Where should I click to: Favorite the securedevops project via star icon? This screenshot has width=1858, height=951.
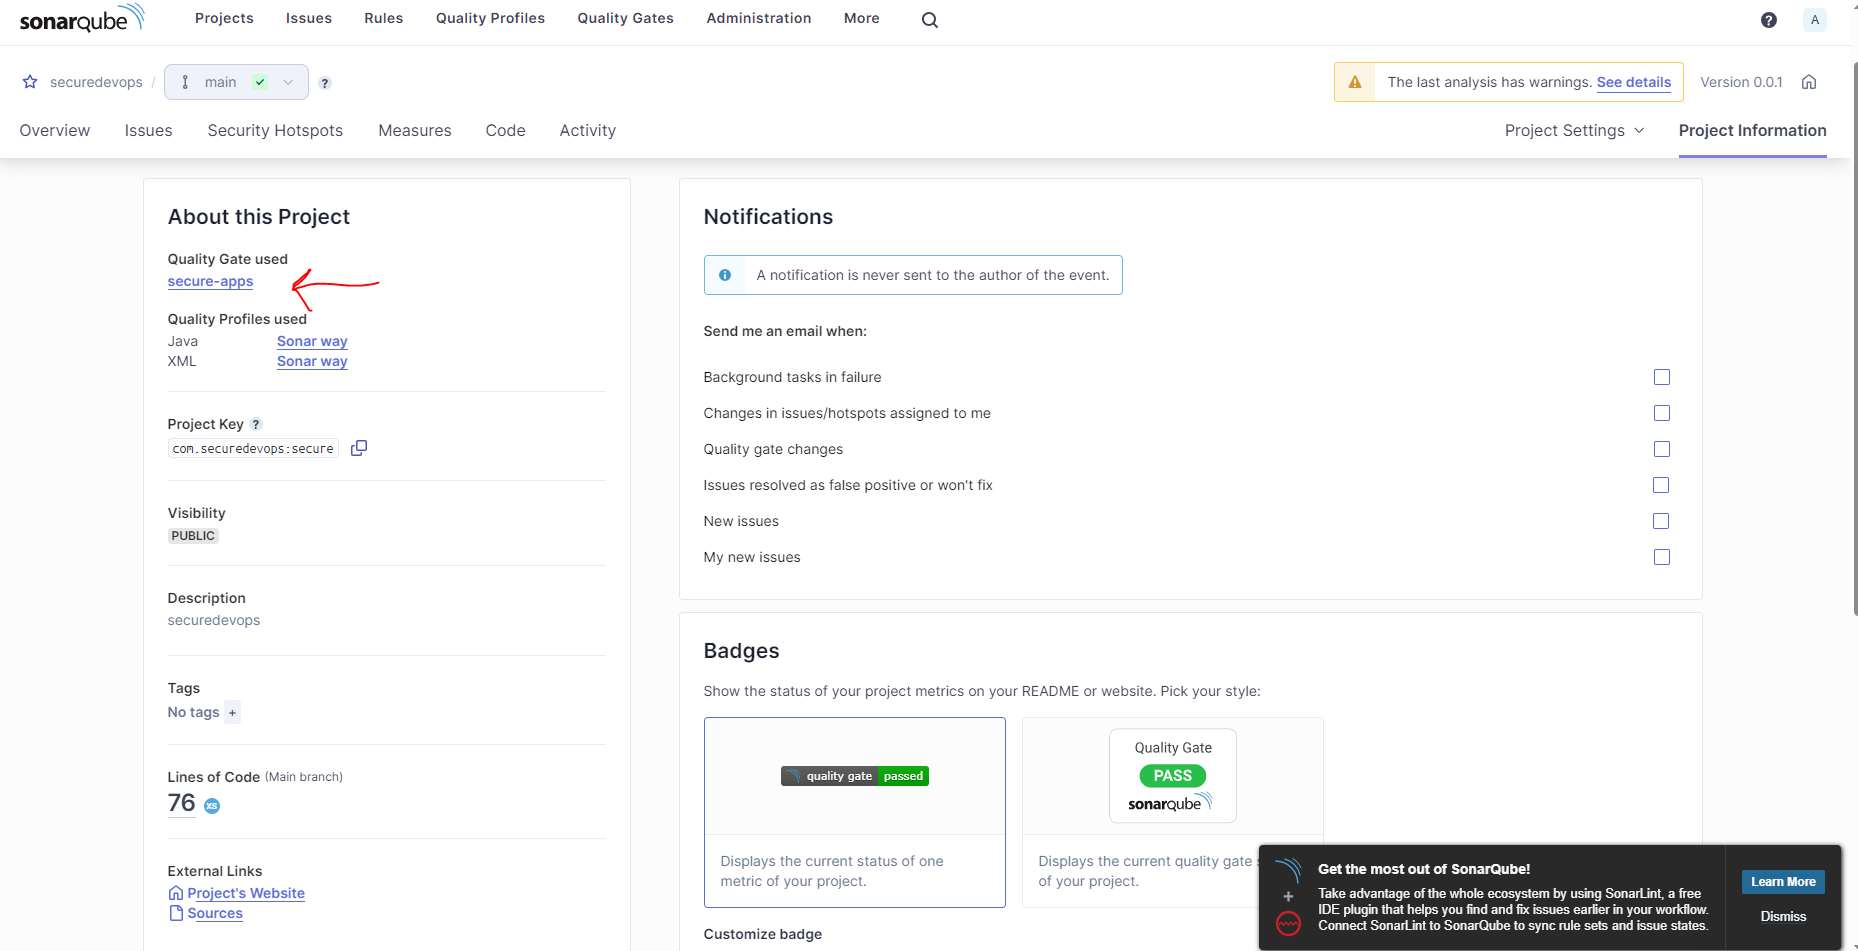[30, 82]
